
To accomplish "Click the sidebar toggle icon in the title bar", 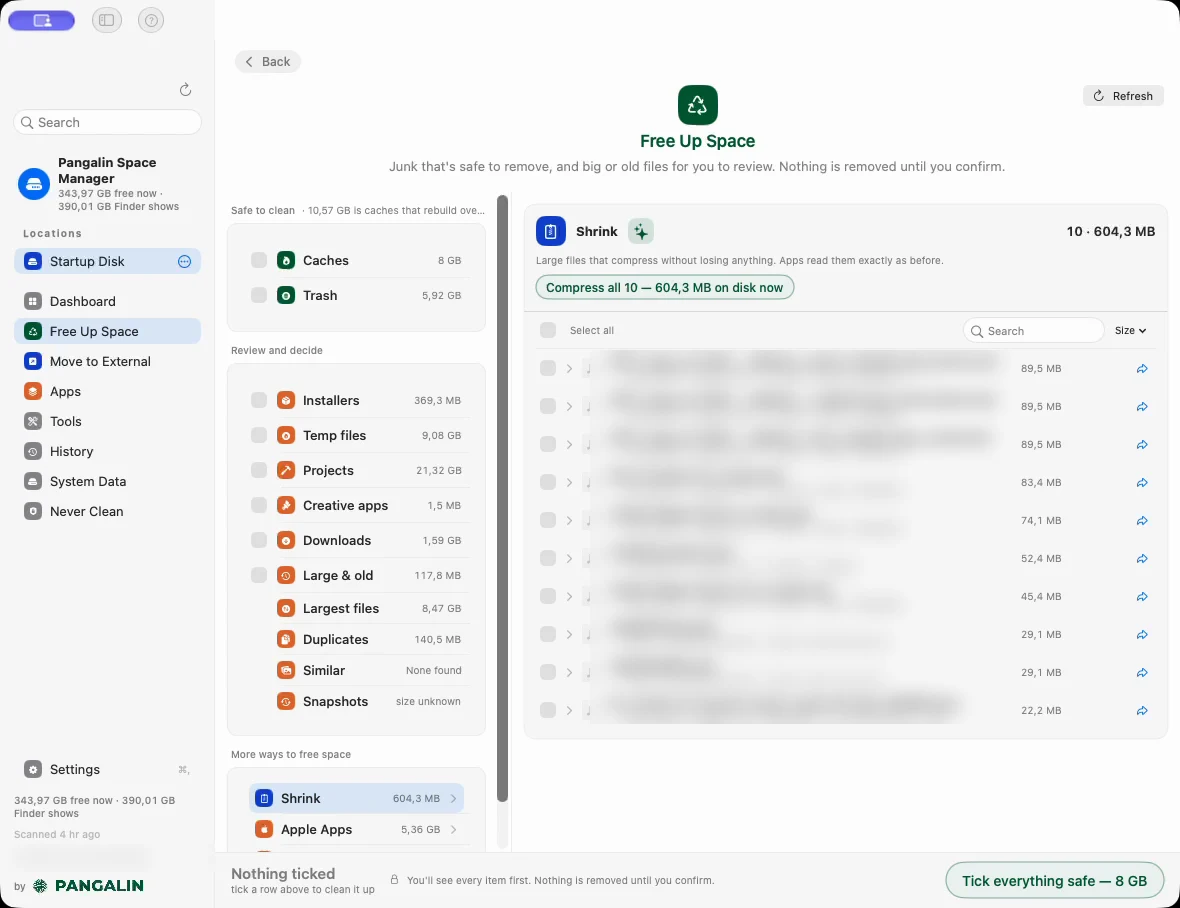I will click(107, 20).
